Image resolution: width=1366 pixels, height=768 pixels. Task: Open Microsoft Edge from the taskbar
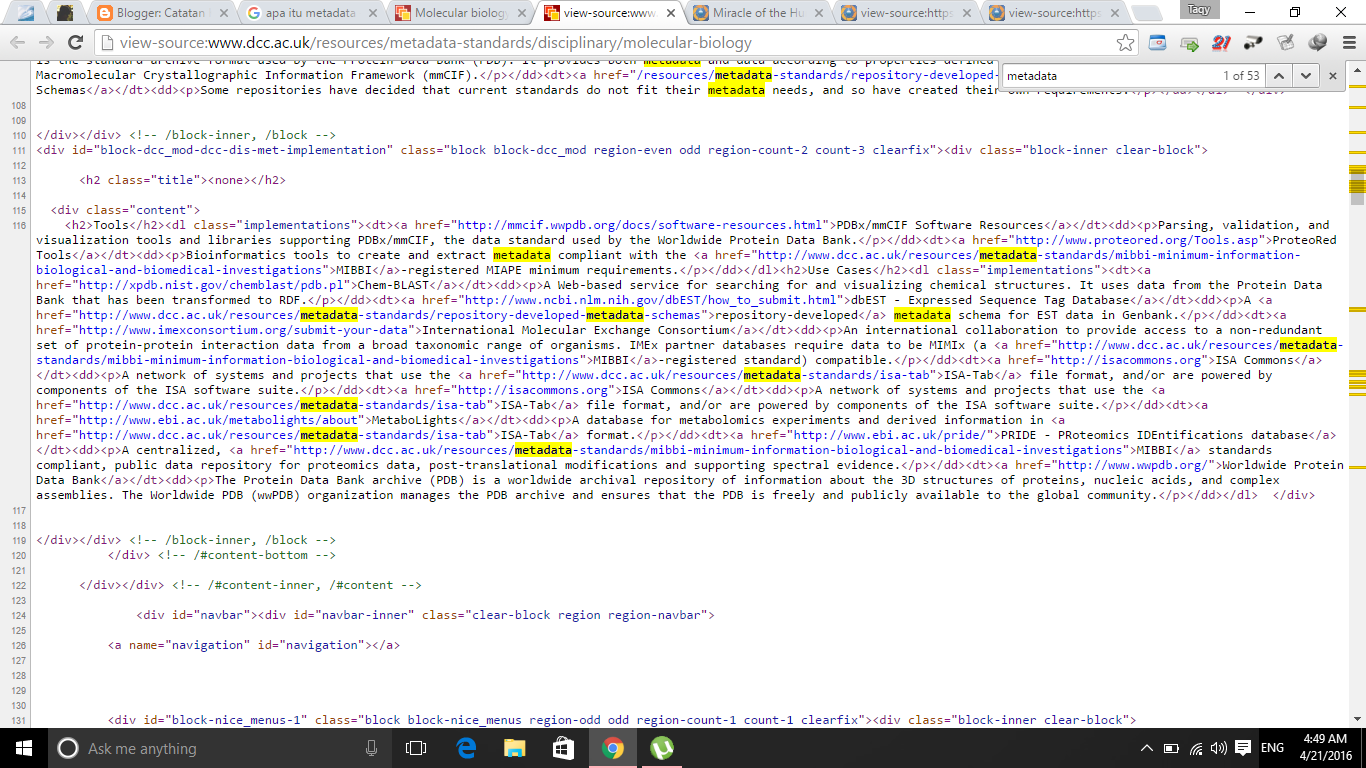465,747
